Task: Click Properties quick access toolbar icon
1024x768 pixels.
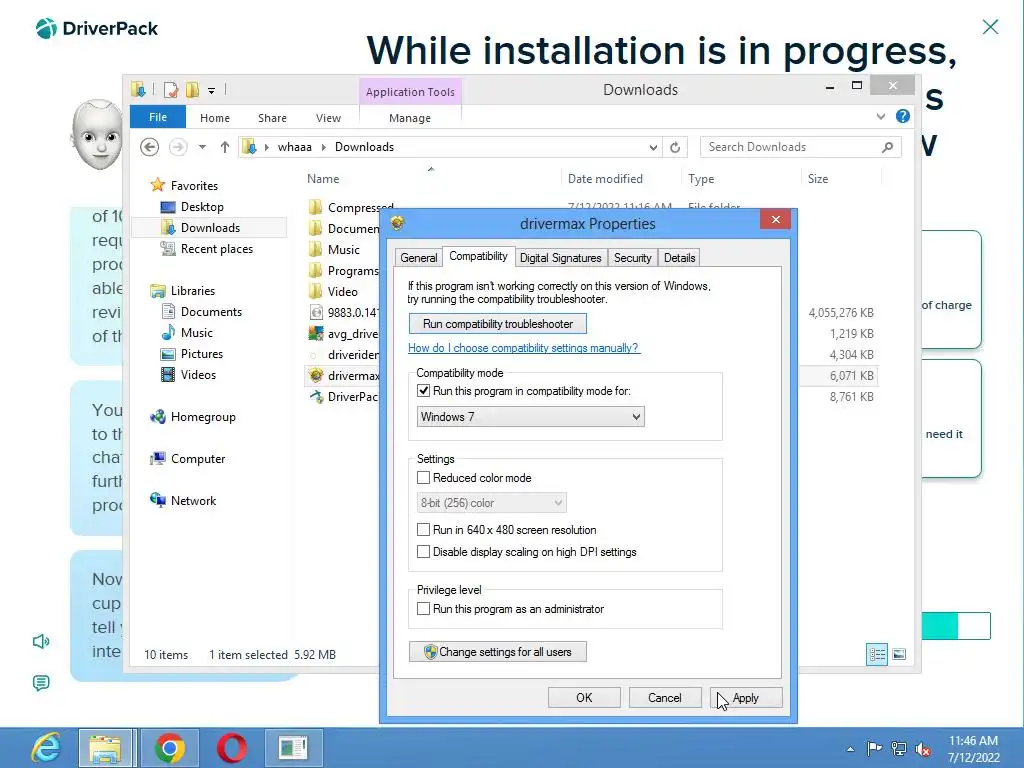Action: [171, 89]
